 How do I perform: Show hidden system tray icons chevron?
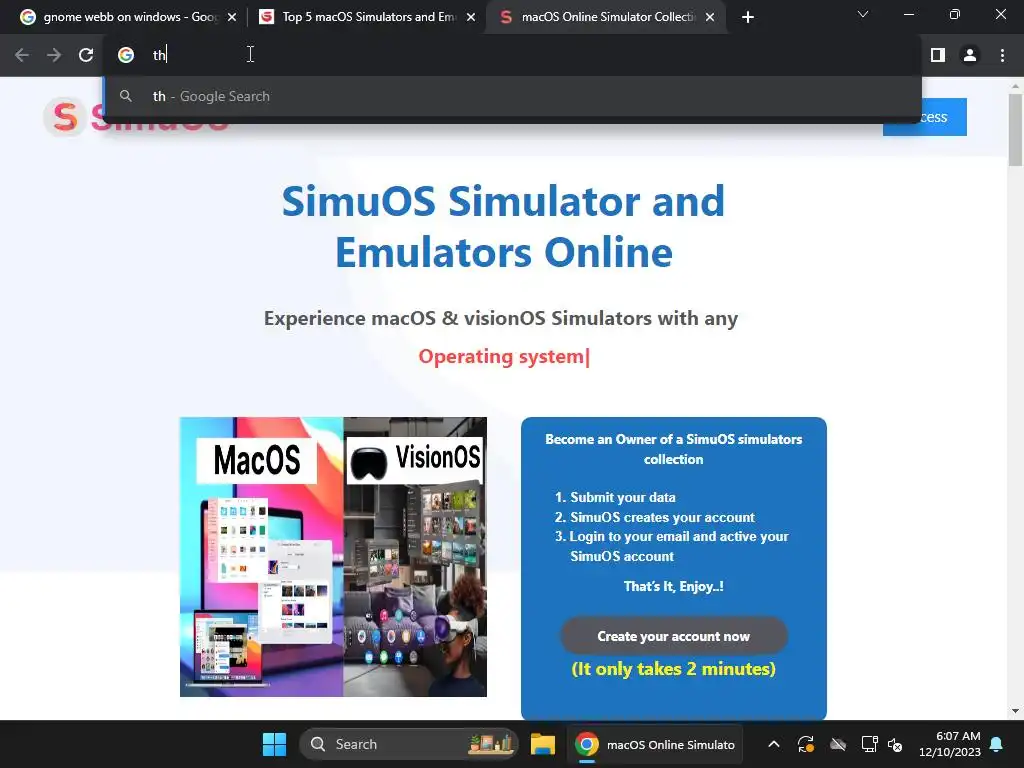[x=774, y=744]
